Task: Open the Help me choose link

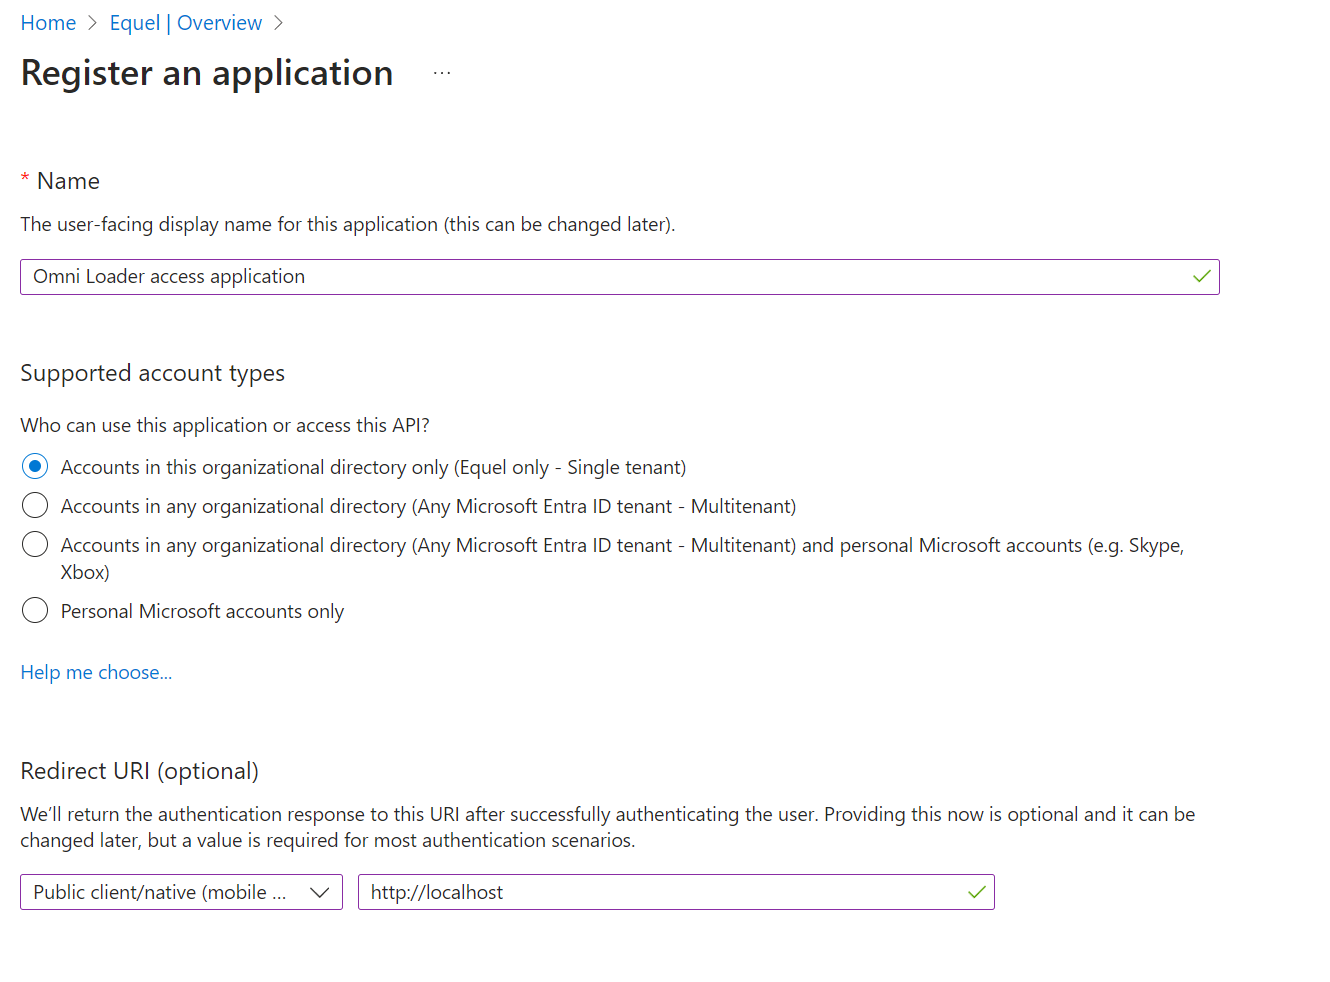Action: pyautogui.click(x=96, y=672)
